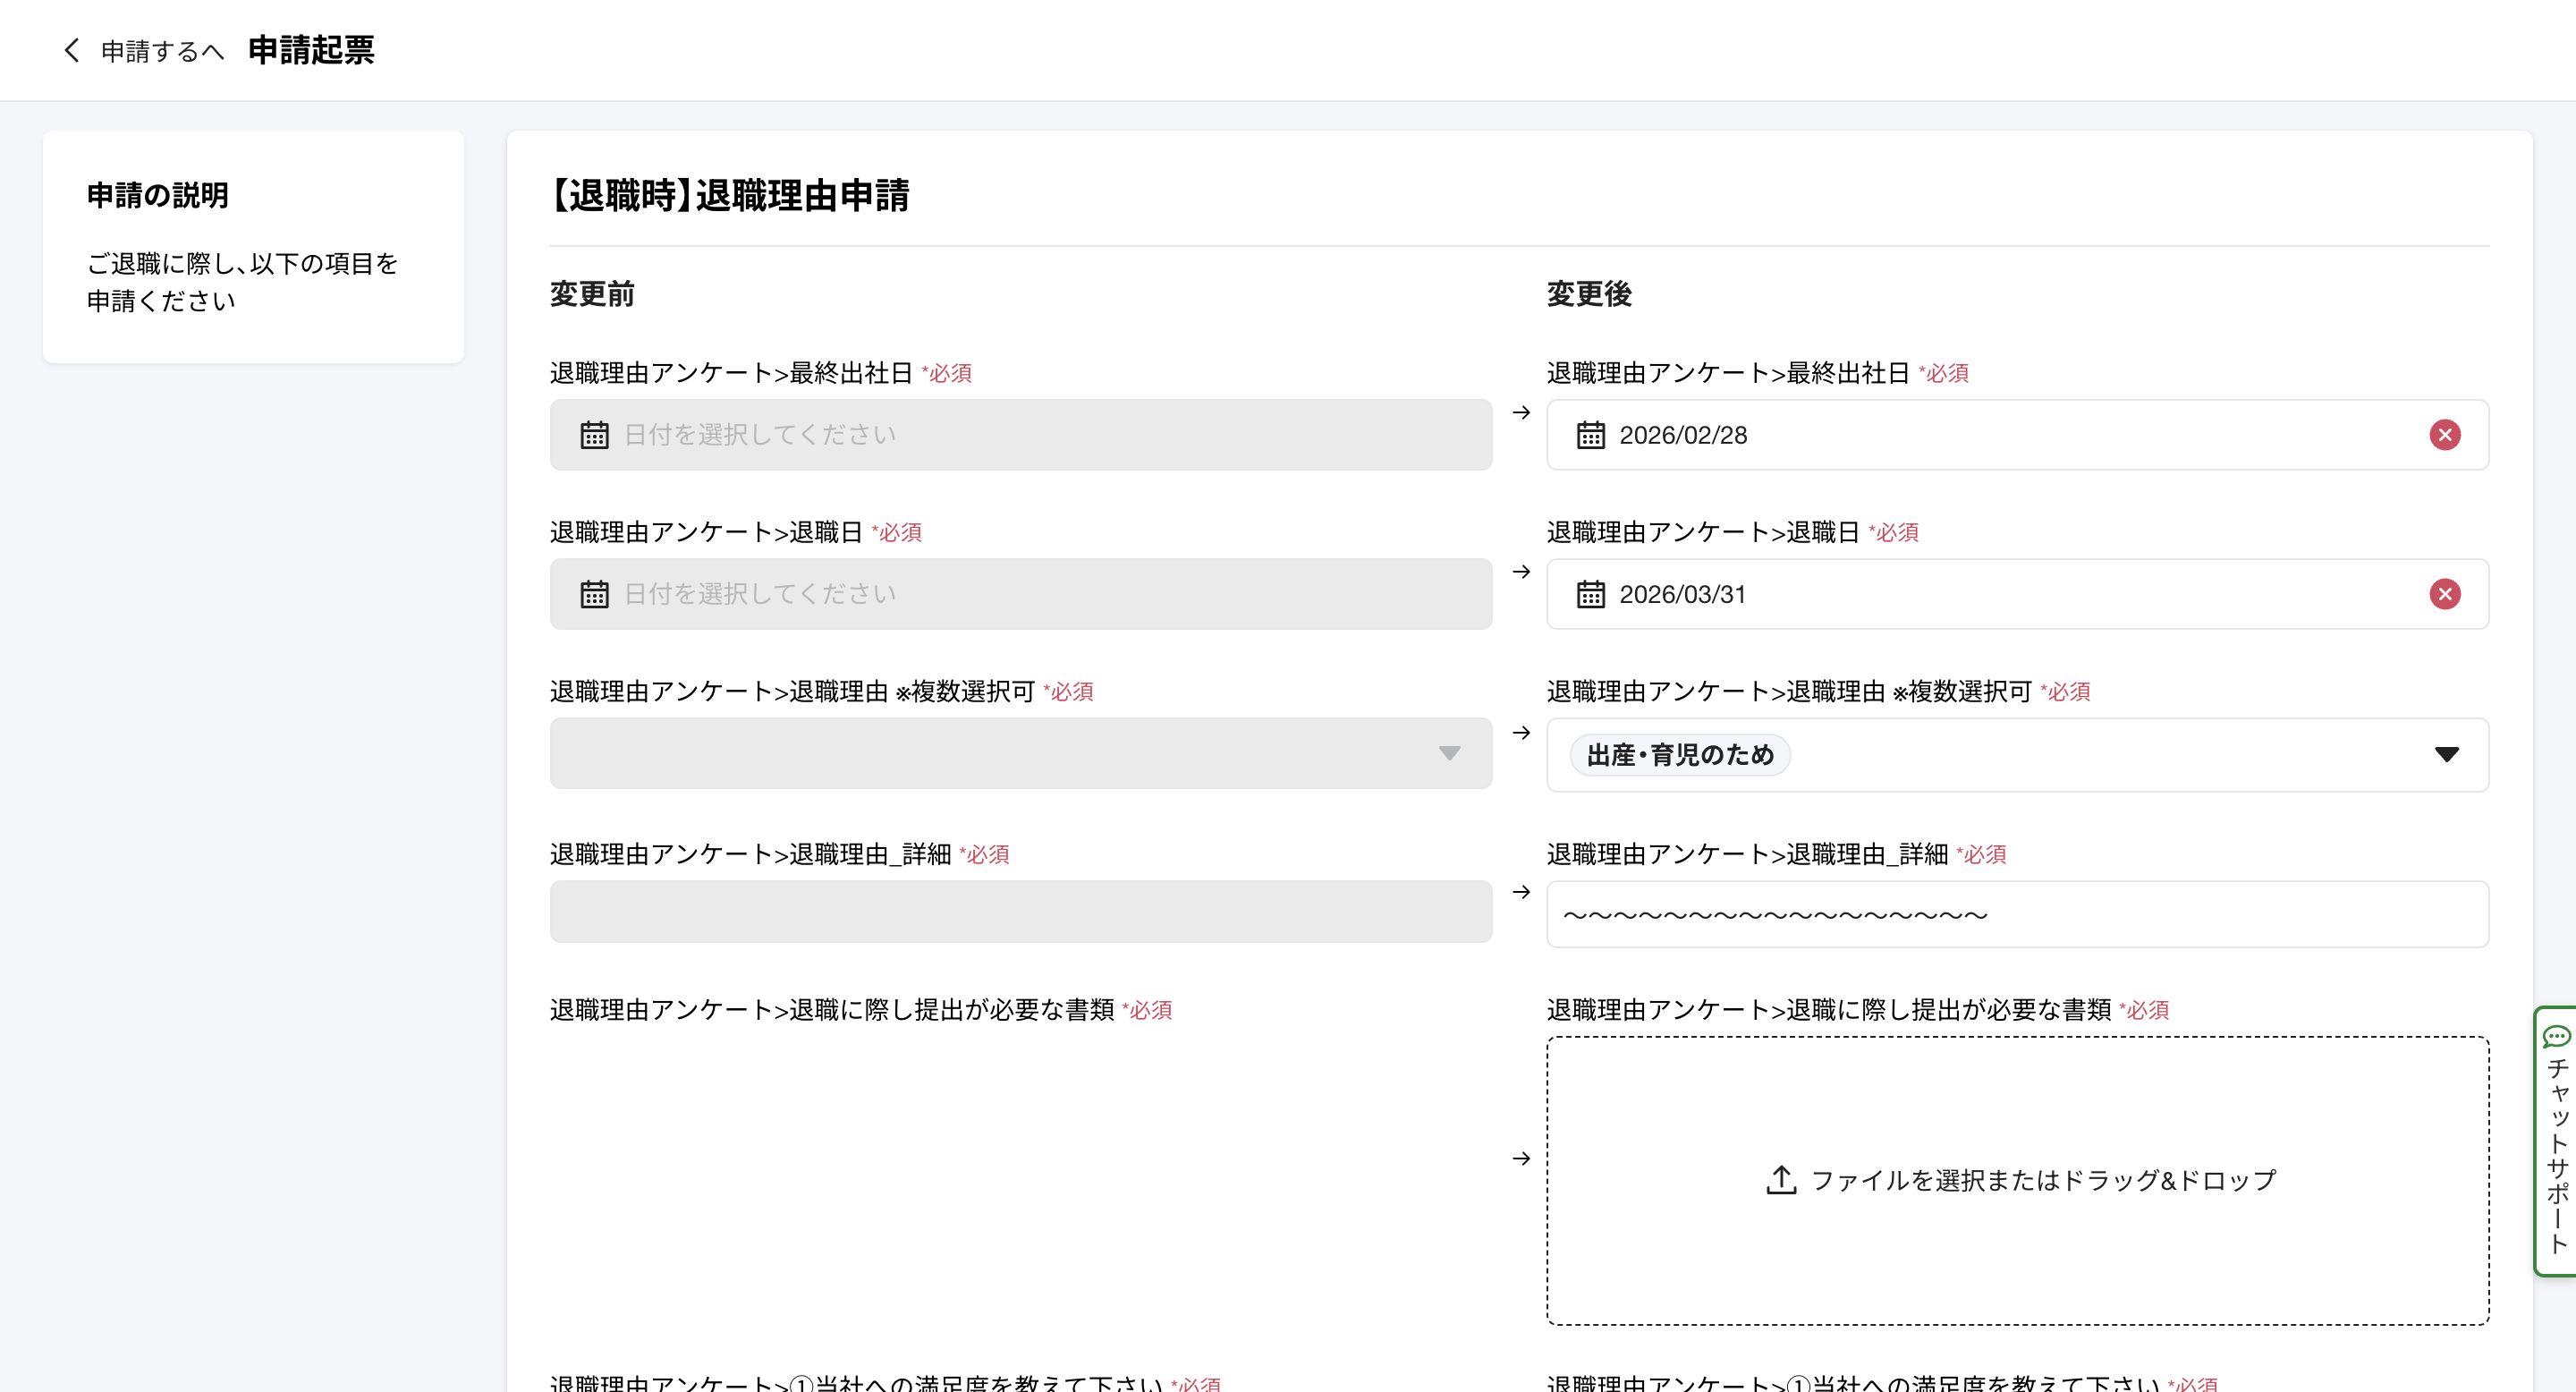Click the 申請起票 page title
Viewport: 2576px width, 1392px height.
(x=311, y=50)
